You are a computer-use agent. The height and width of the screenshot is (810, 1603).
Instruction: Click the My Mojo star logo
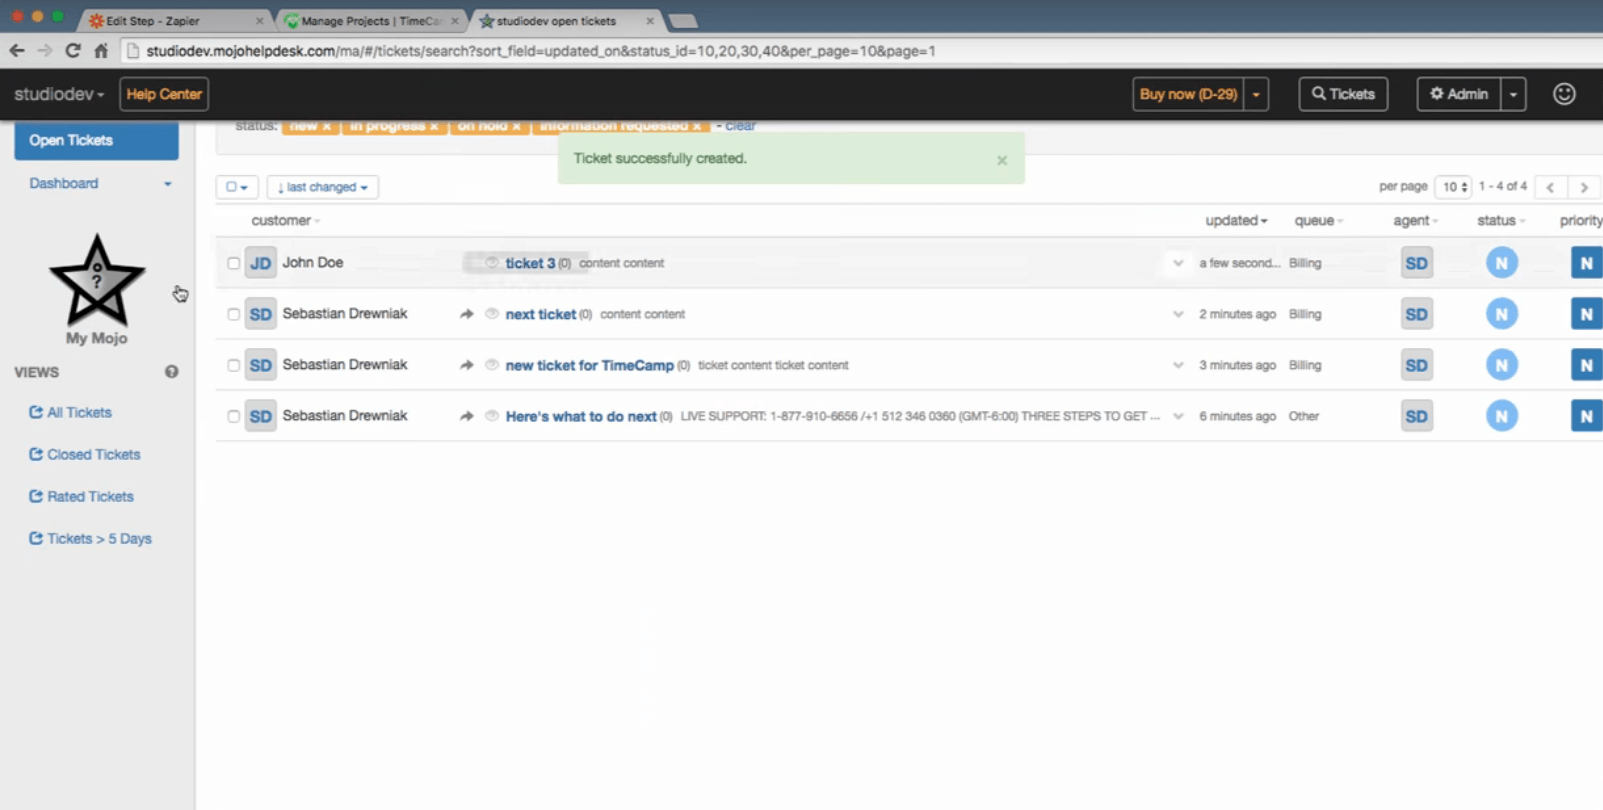[x=97, y=280]
